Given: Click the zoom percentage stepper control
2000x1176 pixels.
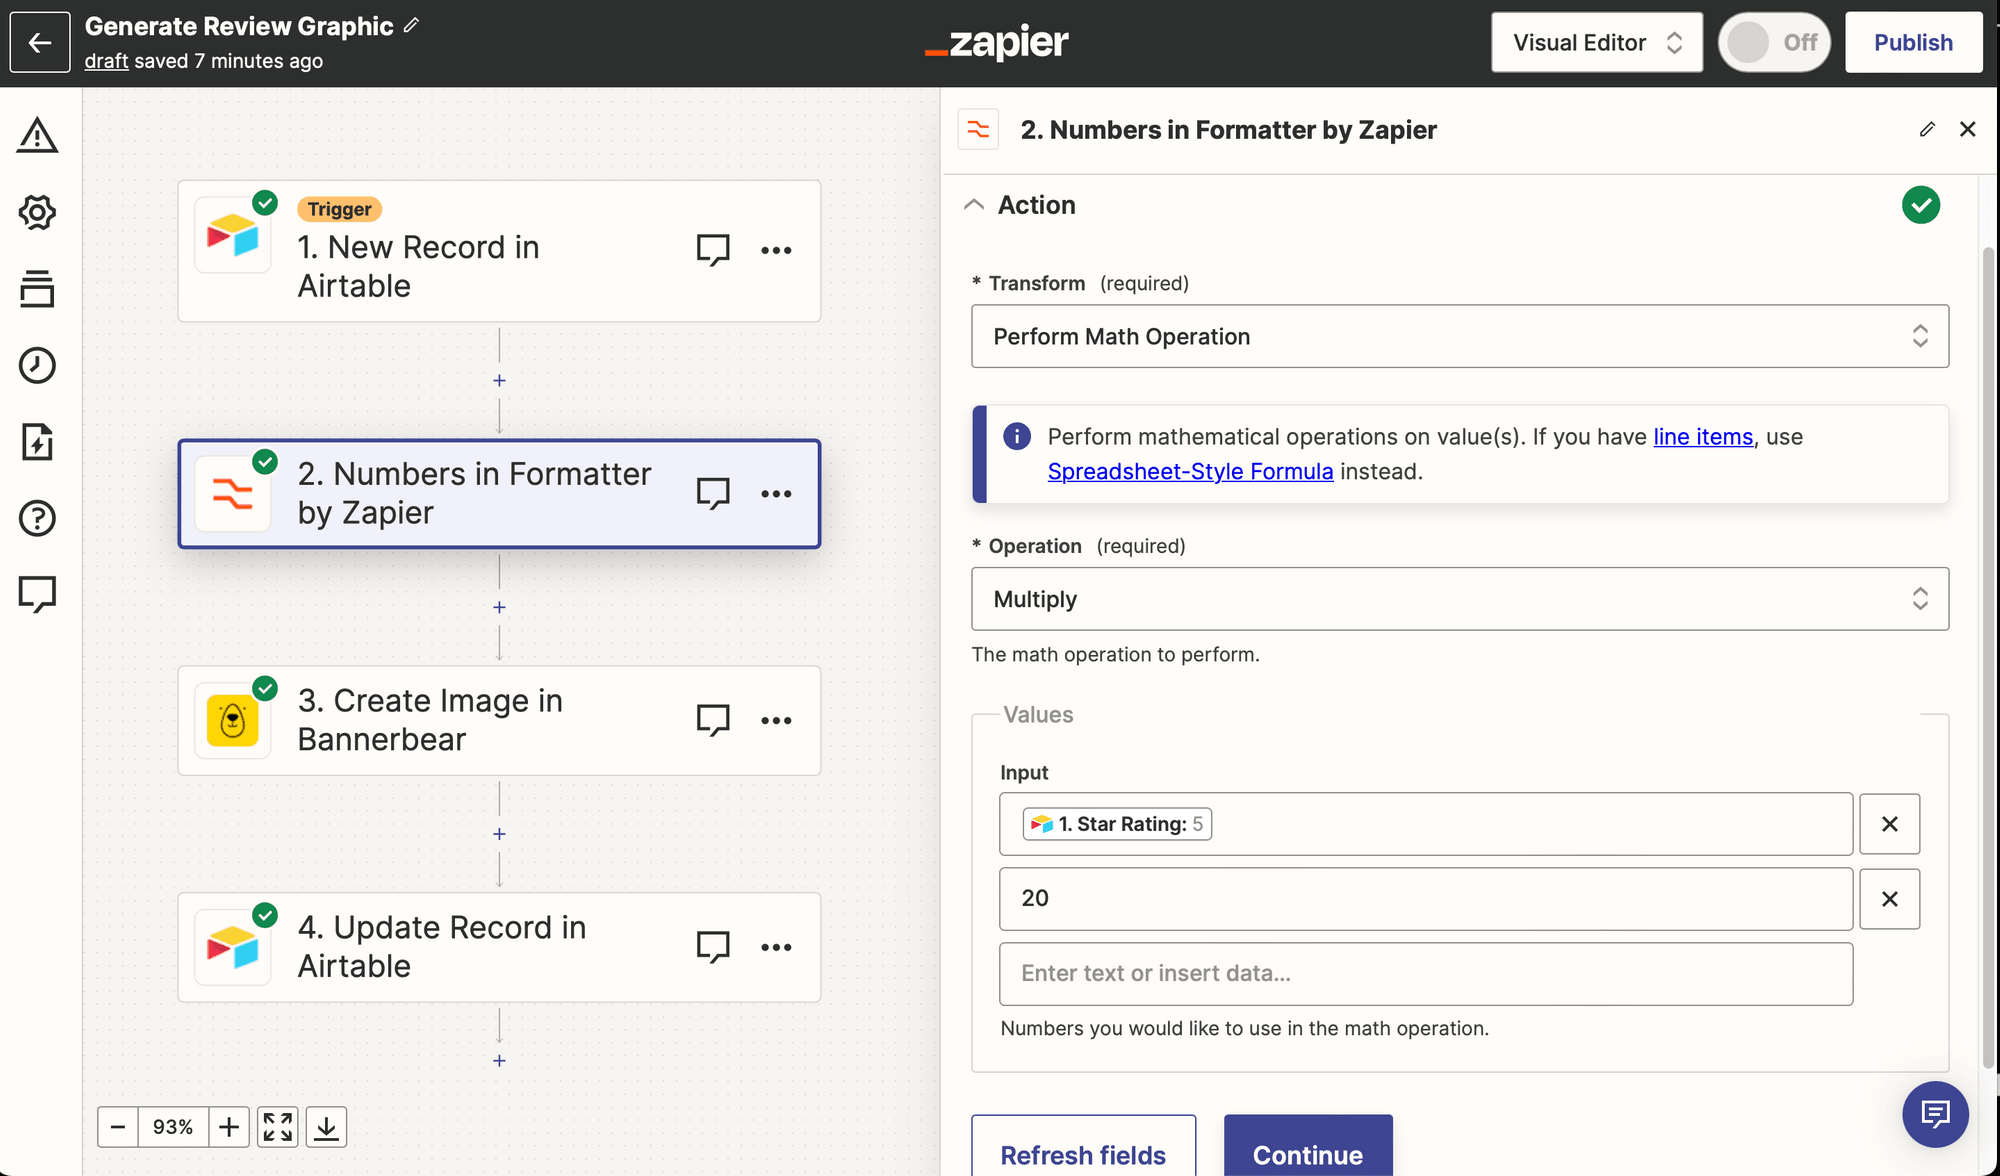Looking at the screenshot, I should pos(172,1127).
